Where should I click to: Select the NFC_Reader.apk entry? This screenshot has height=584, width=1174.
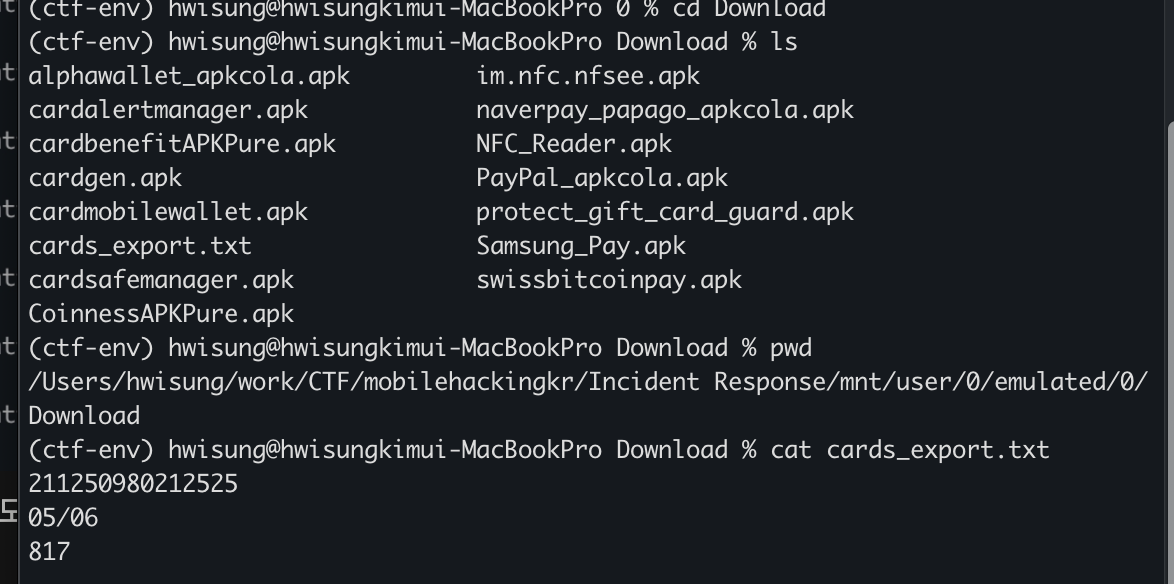point(573,144)
